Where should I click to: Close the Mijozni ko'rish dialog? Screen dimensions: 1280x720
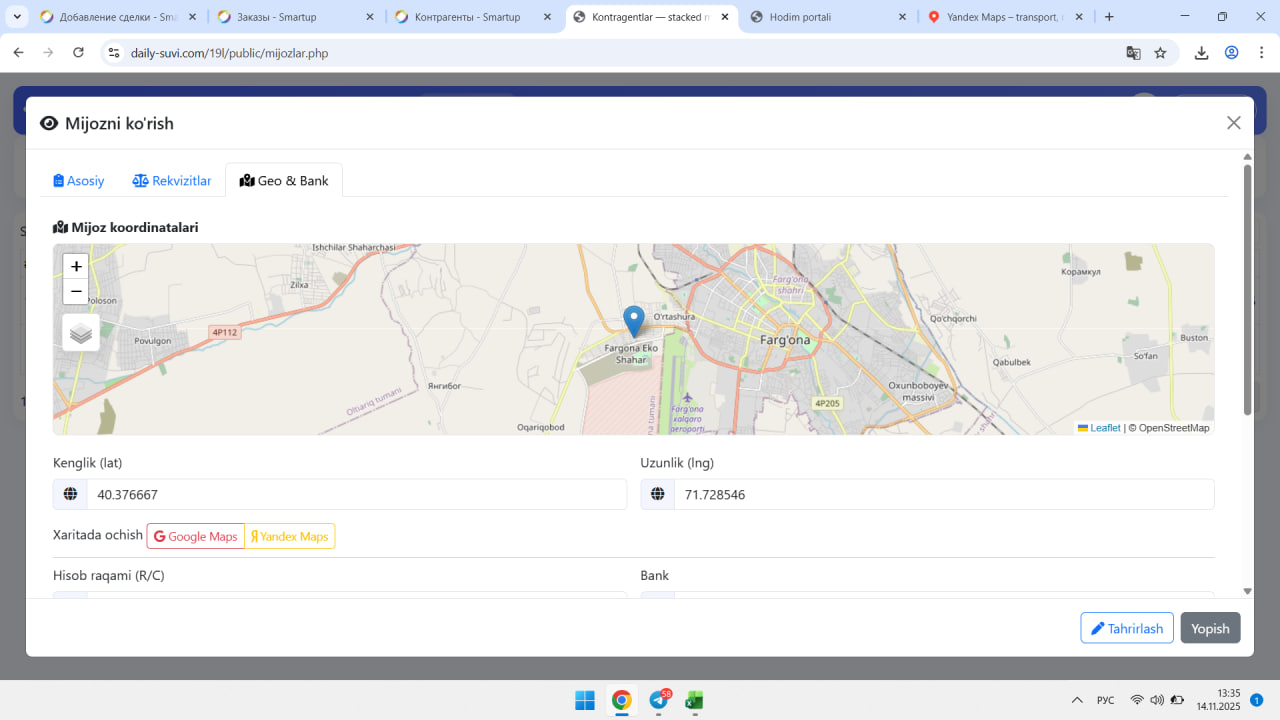(1233, 123)
